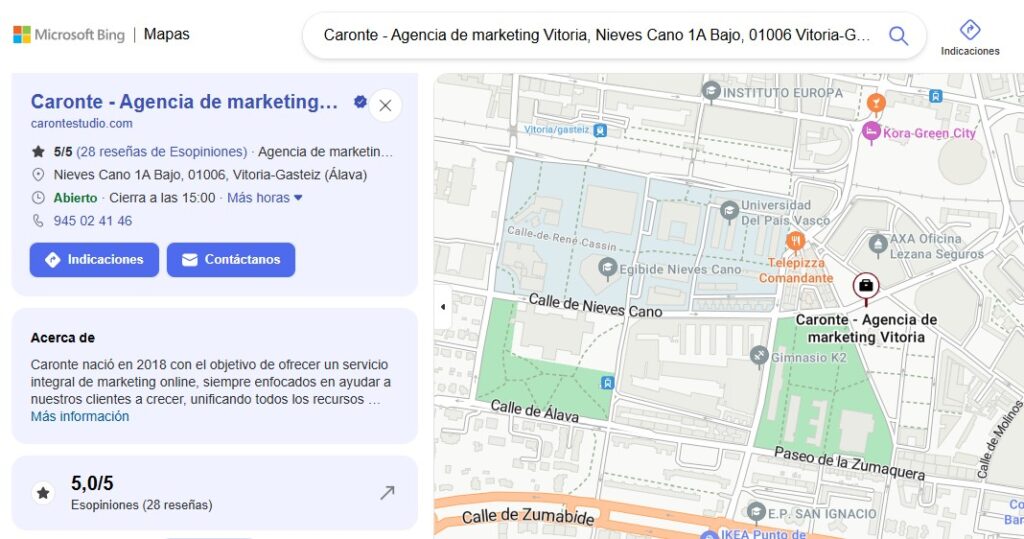Close the Caronte business card
Image resolution: width=1024 pixels, height=539 pixels.
point(385,105)
